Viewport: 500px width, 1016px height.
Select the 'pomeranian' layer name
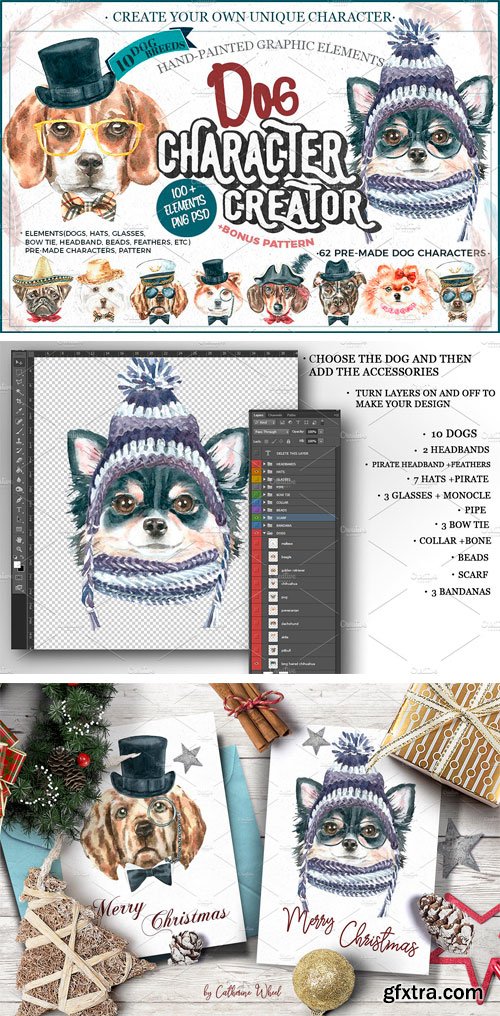(x=290, y=610)
